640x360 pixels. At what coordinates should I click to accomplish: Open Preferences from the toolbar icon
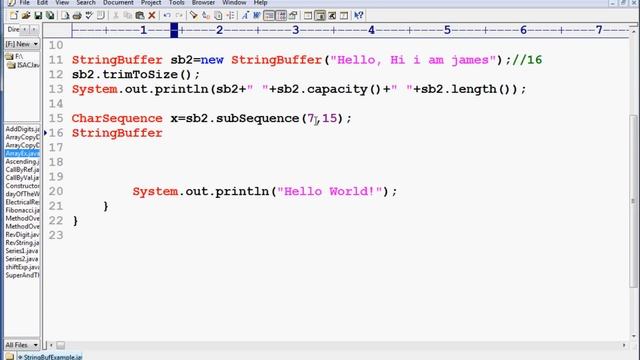click(293, 16)
